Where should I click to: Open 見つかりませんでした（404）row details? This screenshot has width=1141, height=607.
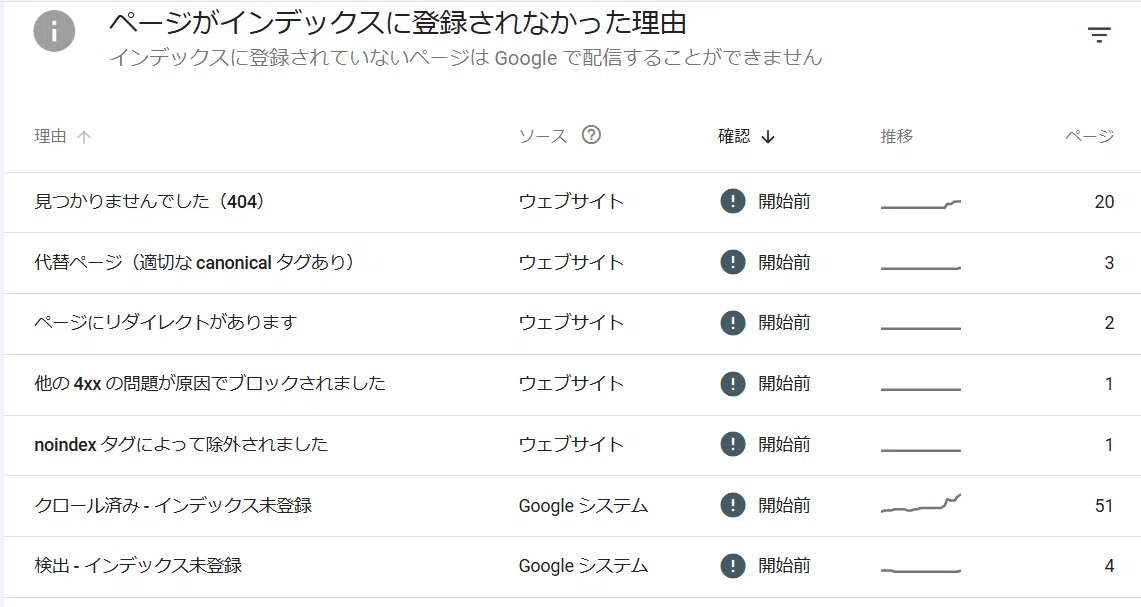tap(574, 202)
